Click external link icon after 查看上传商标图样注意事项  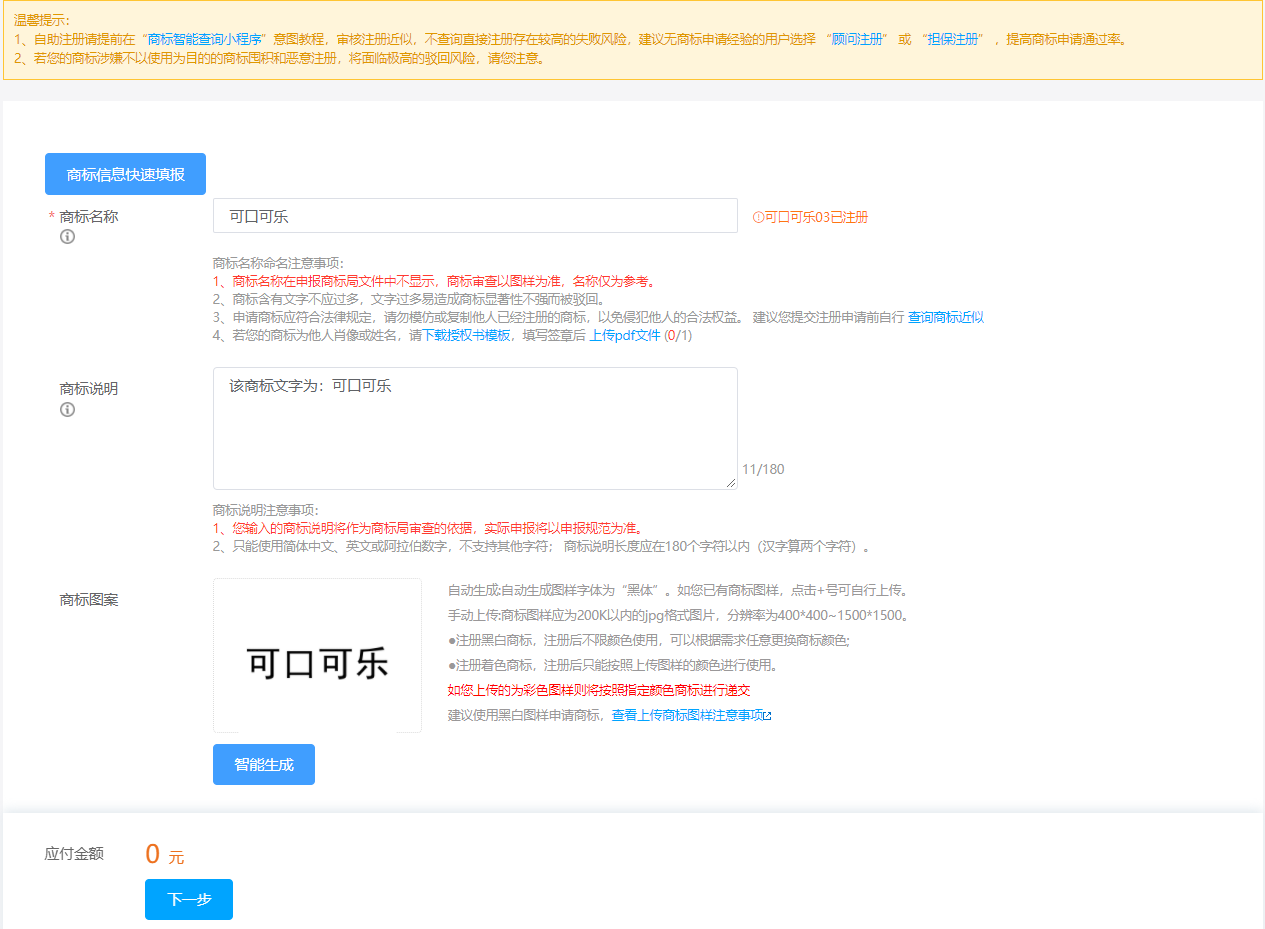point(767,716)
